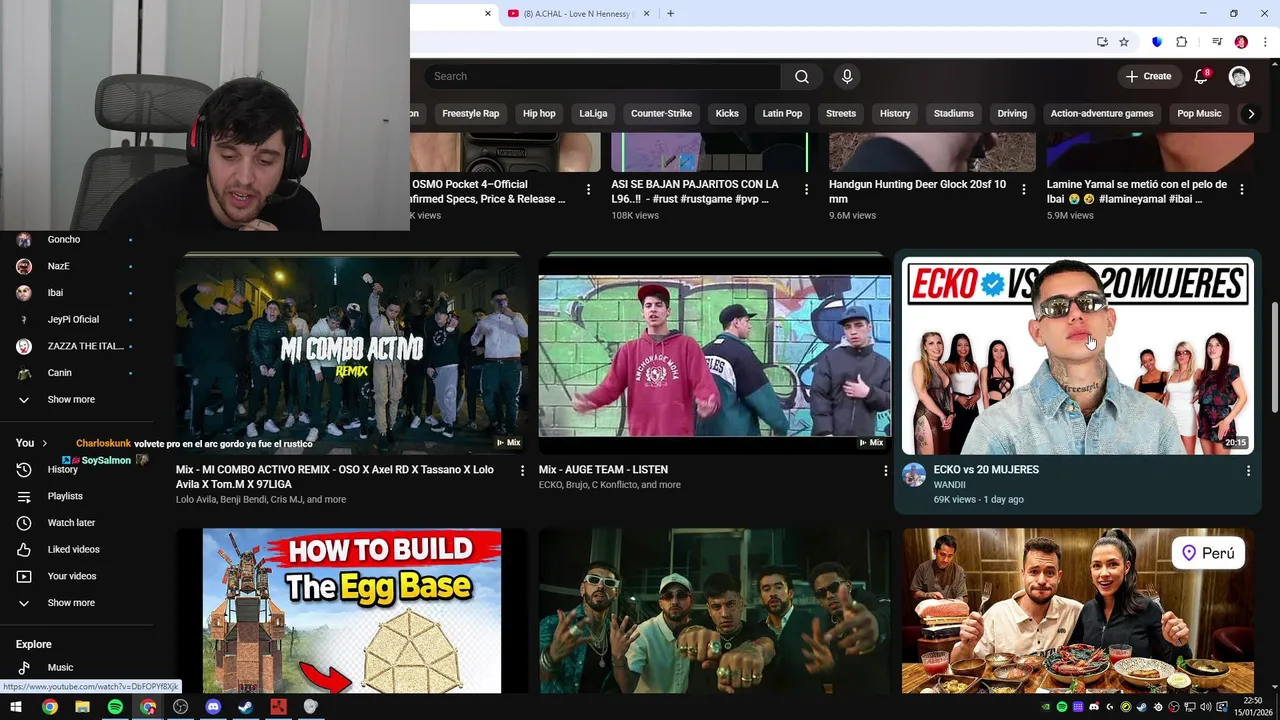This screenshot has height=720, width=1280.
Task: Open options menu for AUGE TEAM - LISTEN mix
Action: (885, 470)
